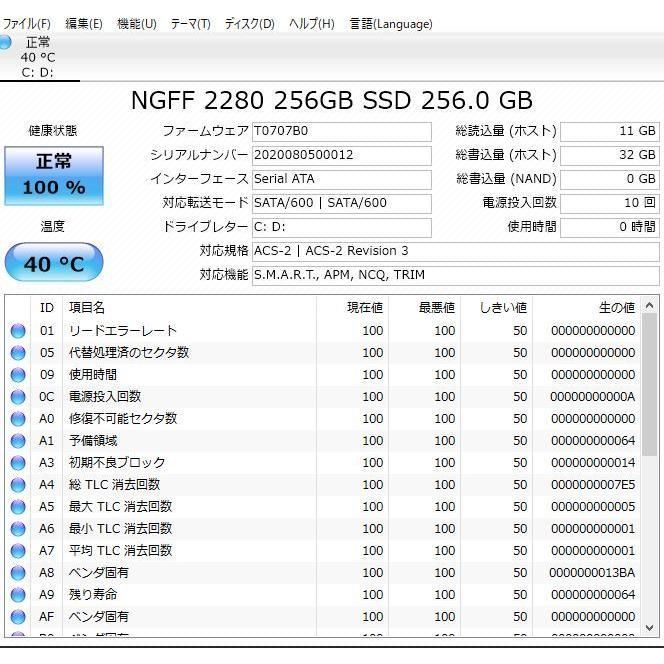Click the 項目名 column header
The height and width of the screenshot is (664, 664).
click(189, 308)
